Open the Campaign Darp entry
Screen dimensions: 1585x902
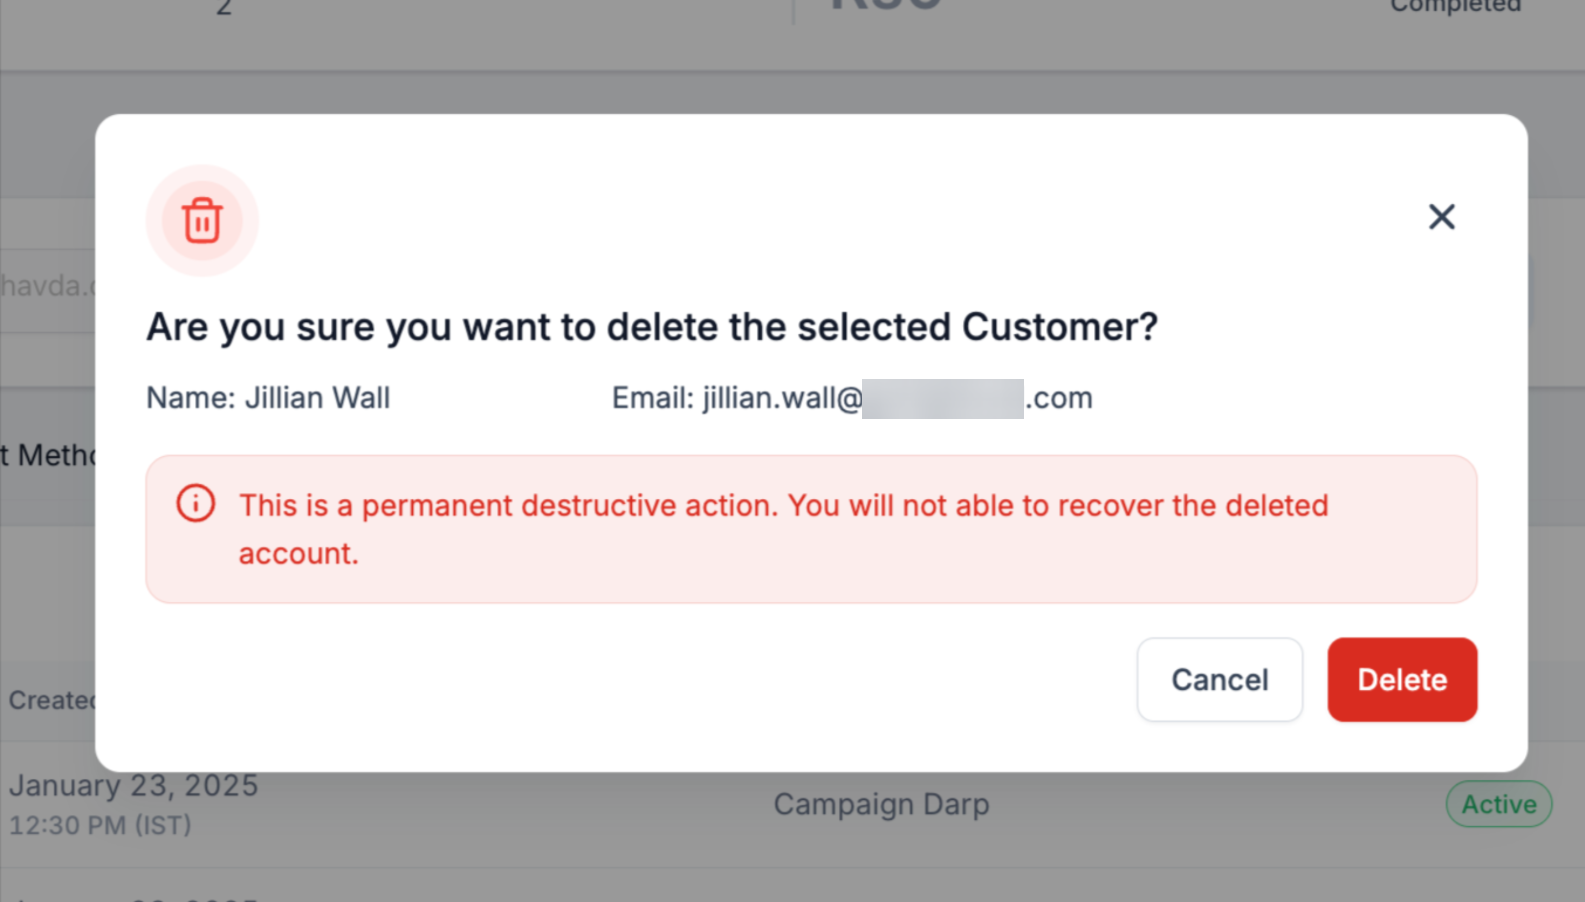[881, 804]
